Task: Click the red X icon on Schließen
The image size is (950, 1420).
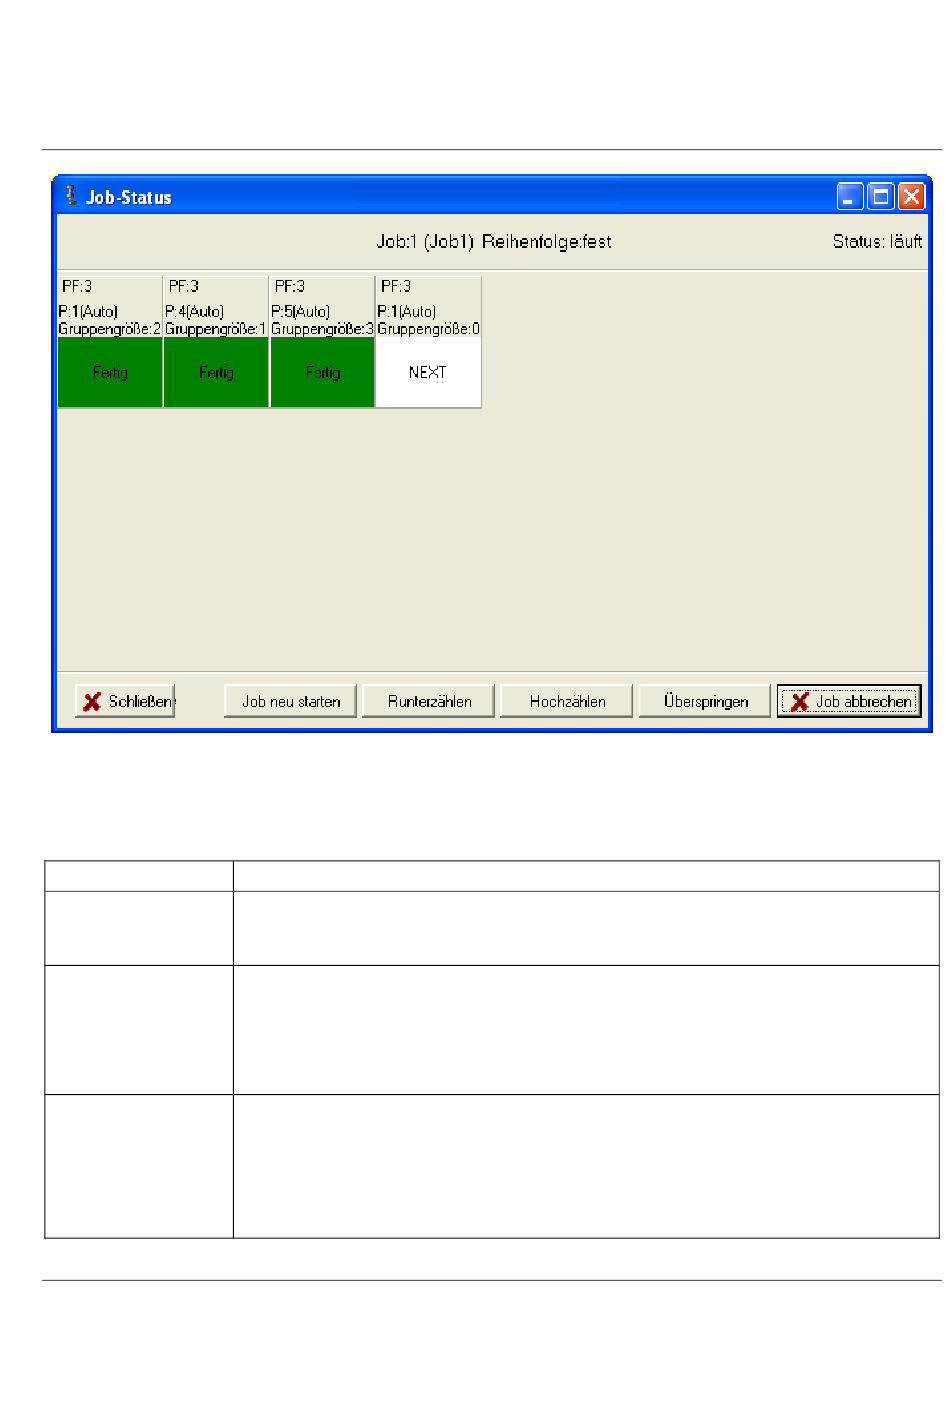Action: pyautogui.click(x=92, y=702)
